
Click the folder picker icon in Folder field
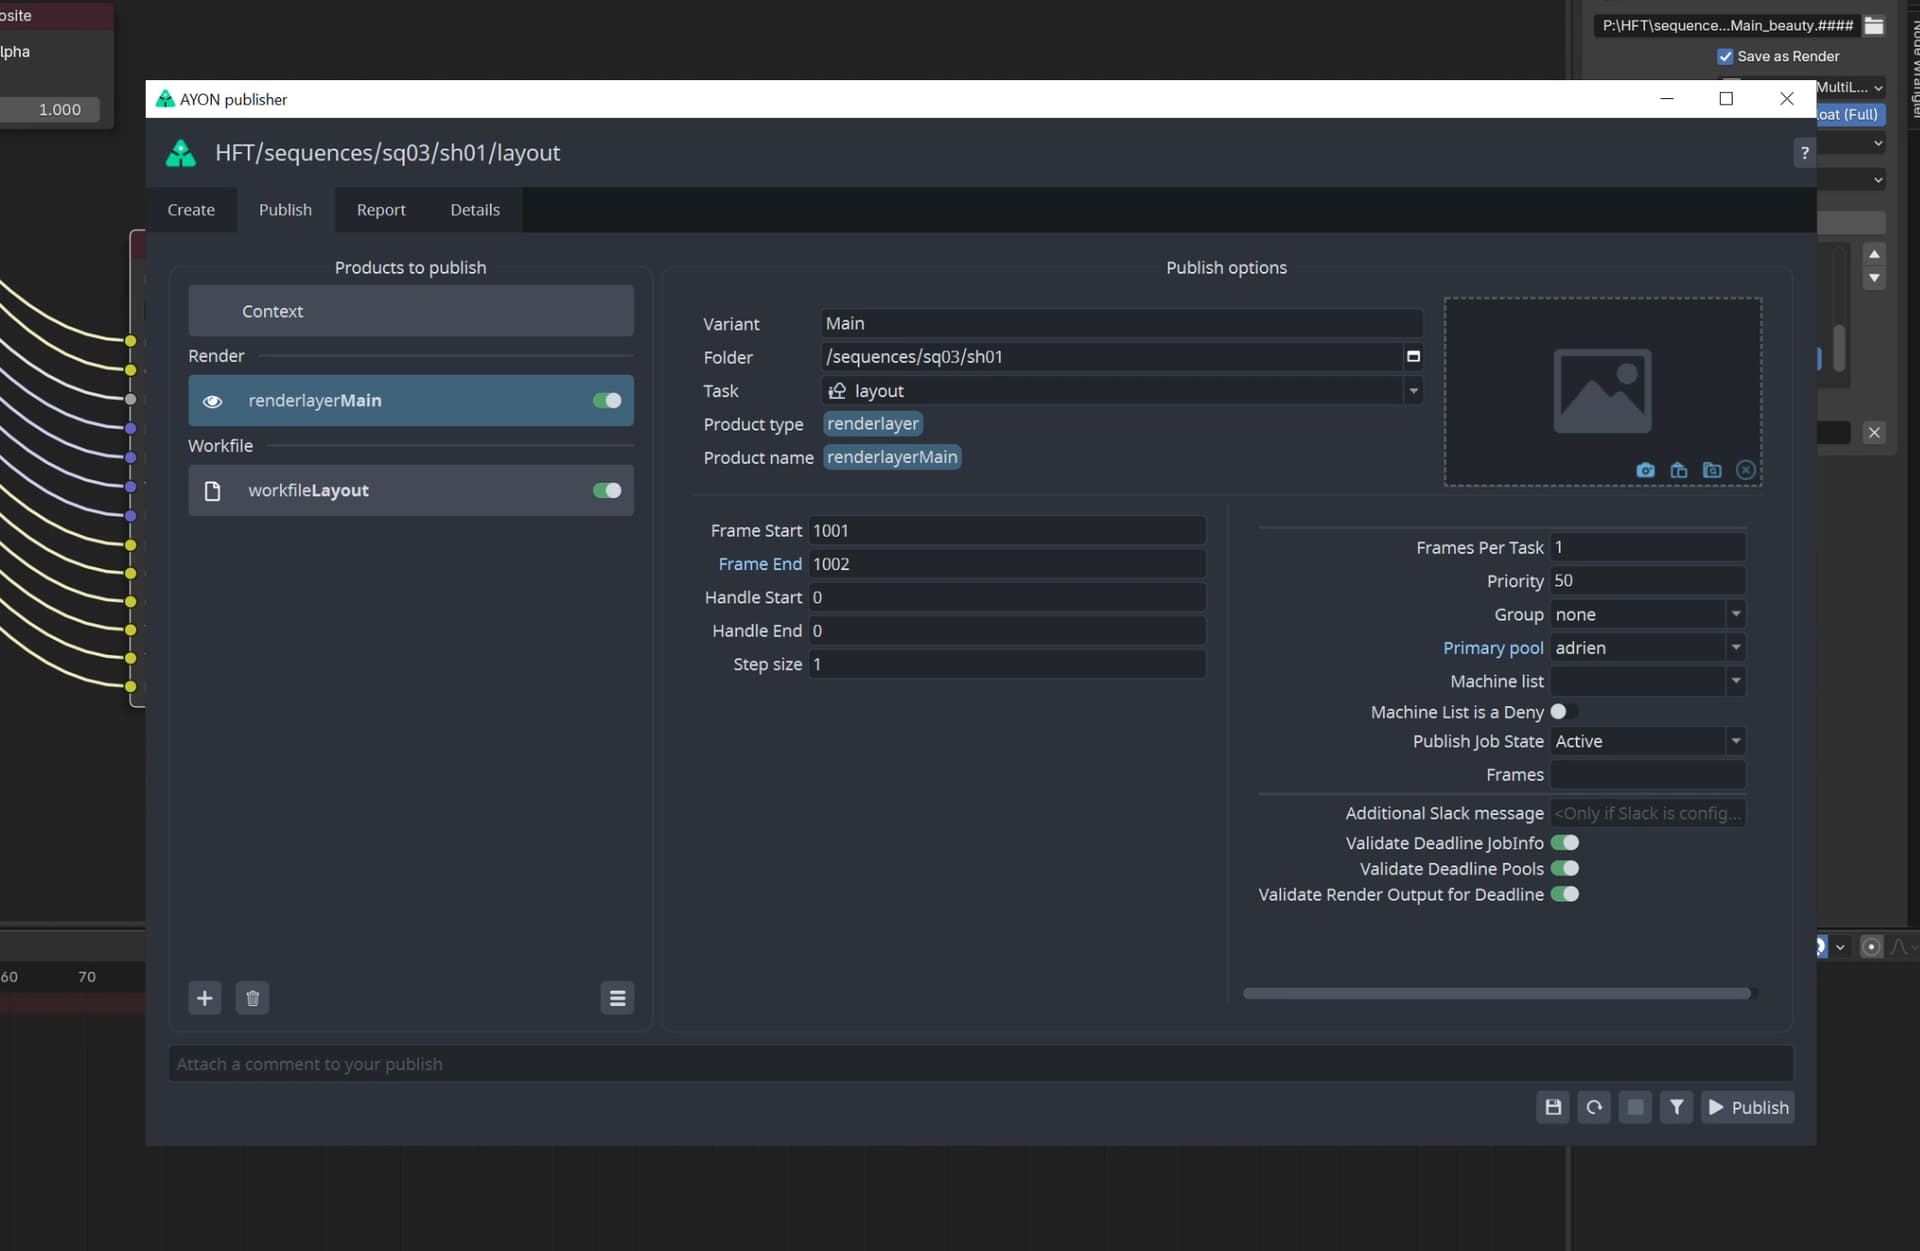(x=1413, y=357)
